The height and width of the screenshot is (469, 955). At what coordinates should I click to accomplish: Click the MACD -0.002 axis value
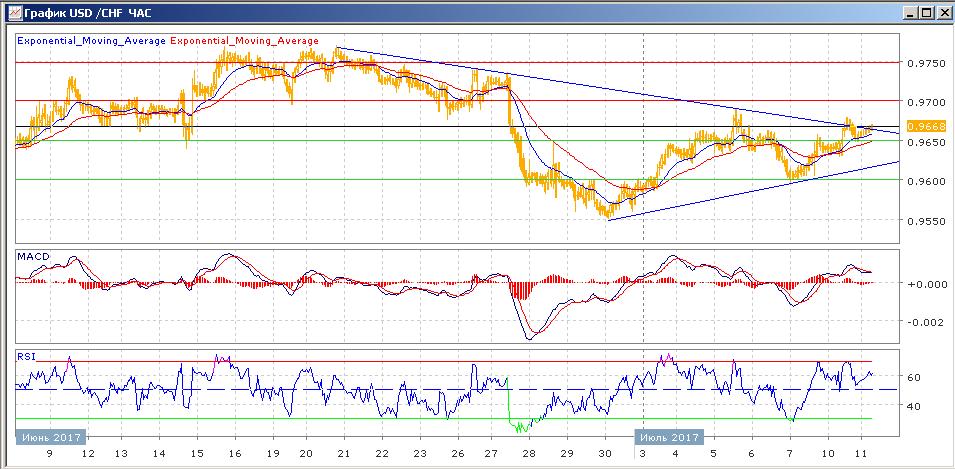click(923, 322)
